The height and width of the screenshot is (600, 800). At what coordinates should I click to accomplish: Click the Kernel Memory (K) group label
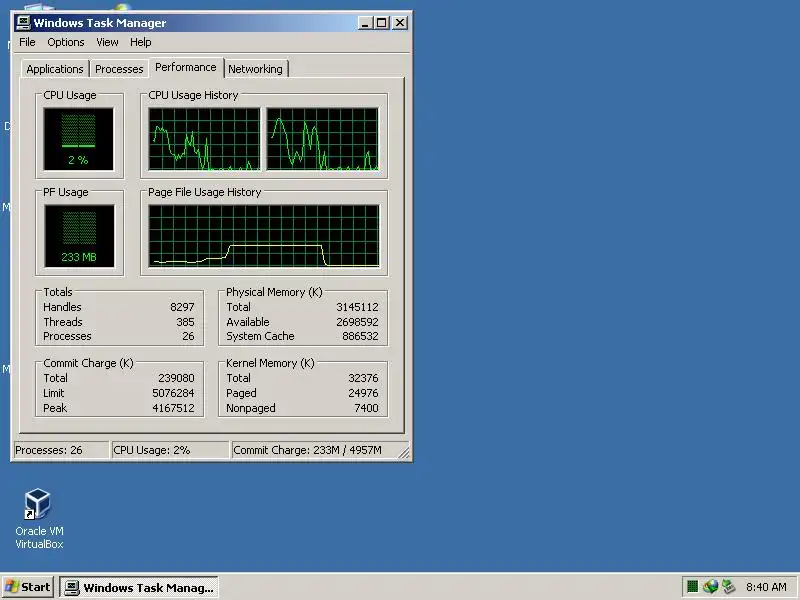tap(270, 363)
